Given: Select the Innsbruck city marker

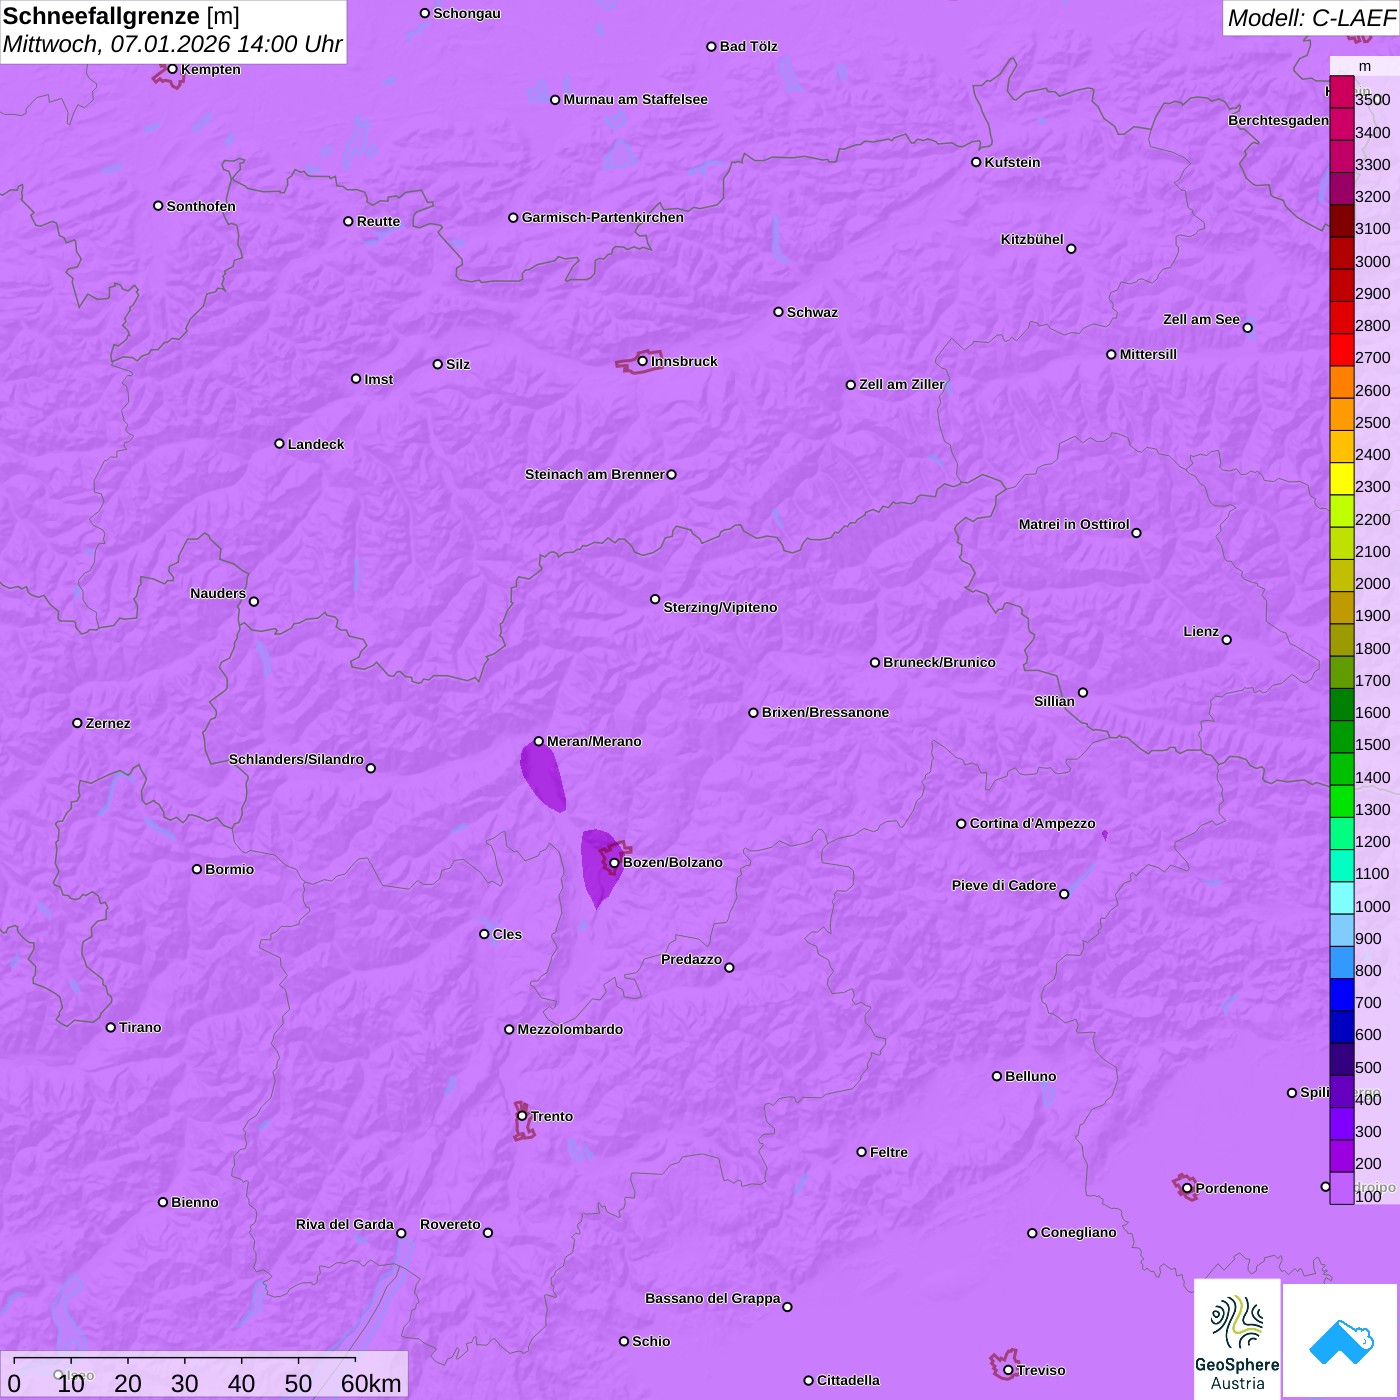Looking at the screenshot, I should pyautogui.click(x=643, y=361).
